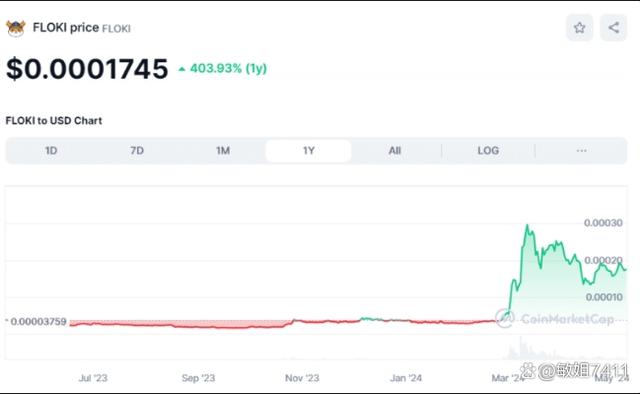Click the 403.93% (1y) change label
This screenshot has height=394, width=640.
pyautogui.click(x=223, y=68)
